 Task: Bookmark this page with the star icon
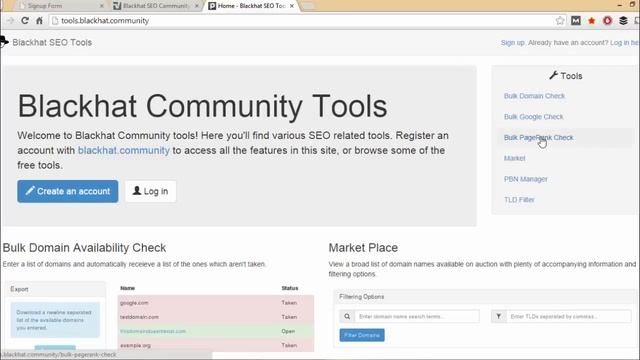pos(560,20)
